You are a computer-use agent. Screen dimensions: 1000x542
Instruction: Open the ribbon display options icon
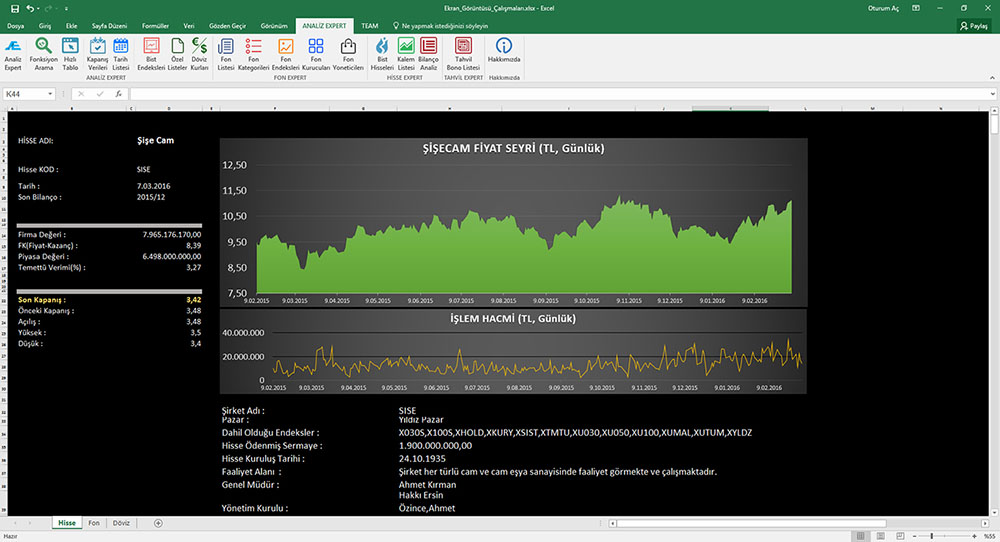pos(916,8)
